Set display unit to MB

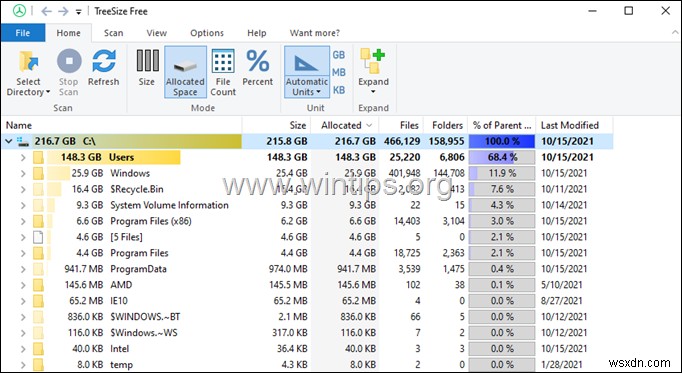(x=339, y=73)
